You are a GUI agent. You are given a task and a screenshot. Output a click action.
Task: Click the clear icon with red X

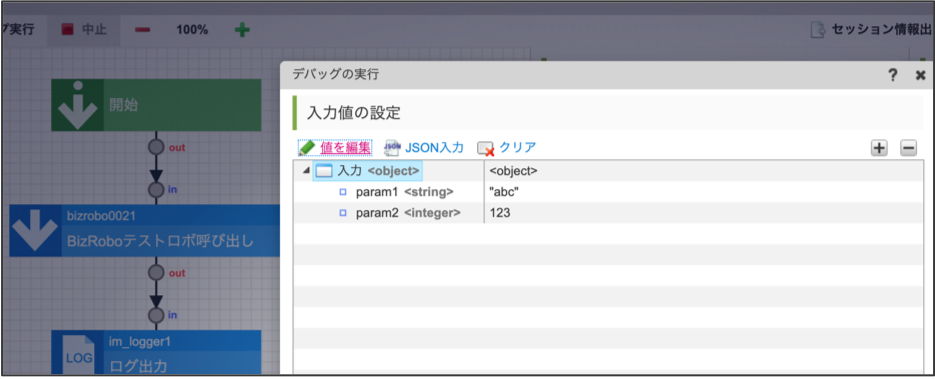486,148
